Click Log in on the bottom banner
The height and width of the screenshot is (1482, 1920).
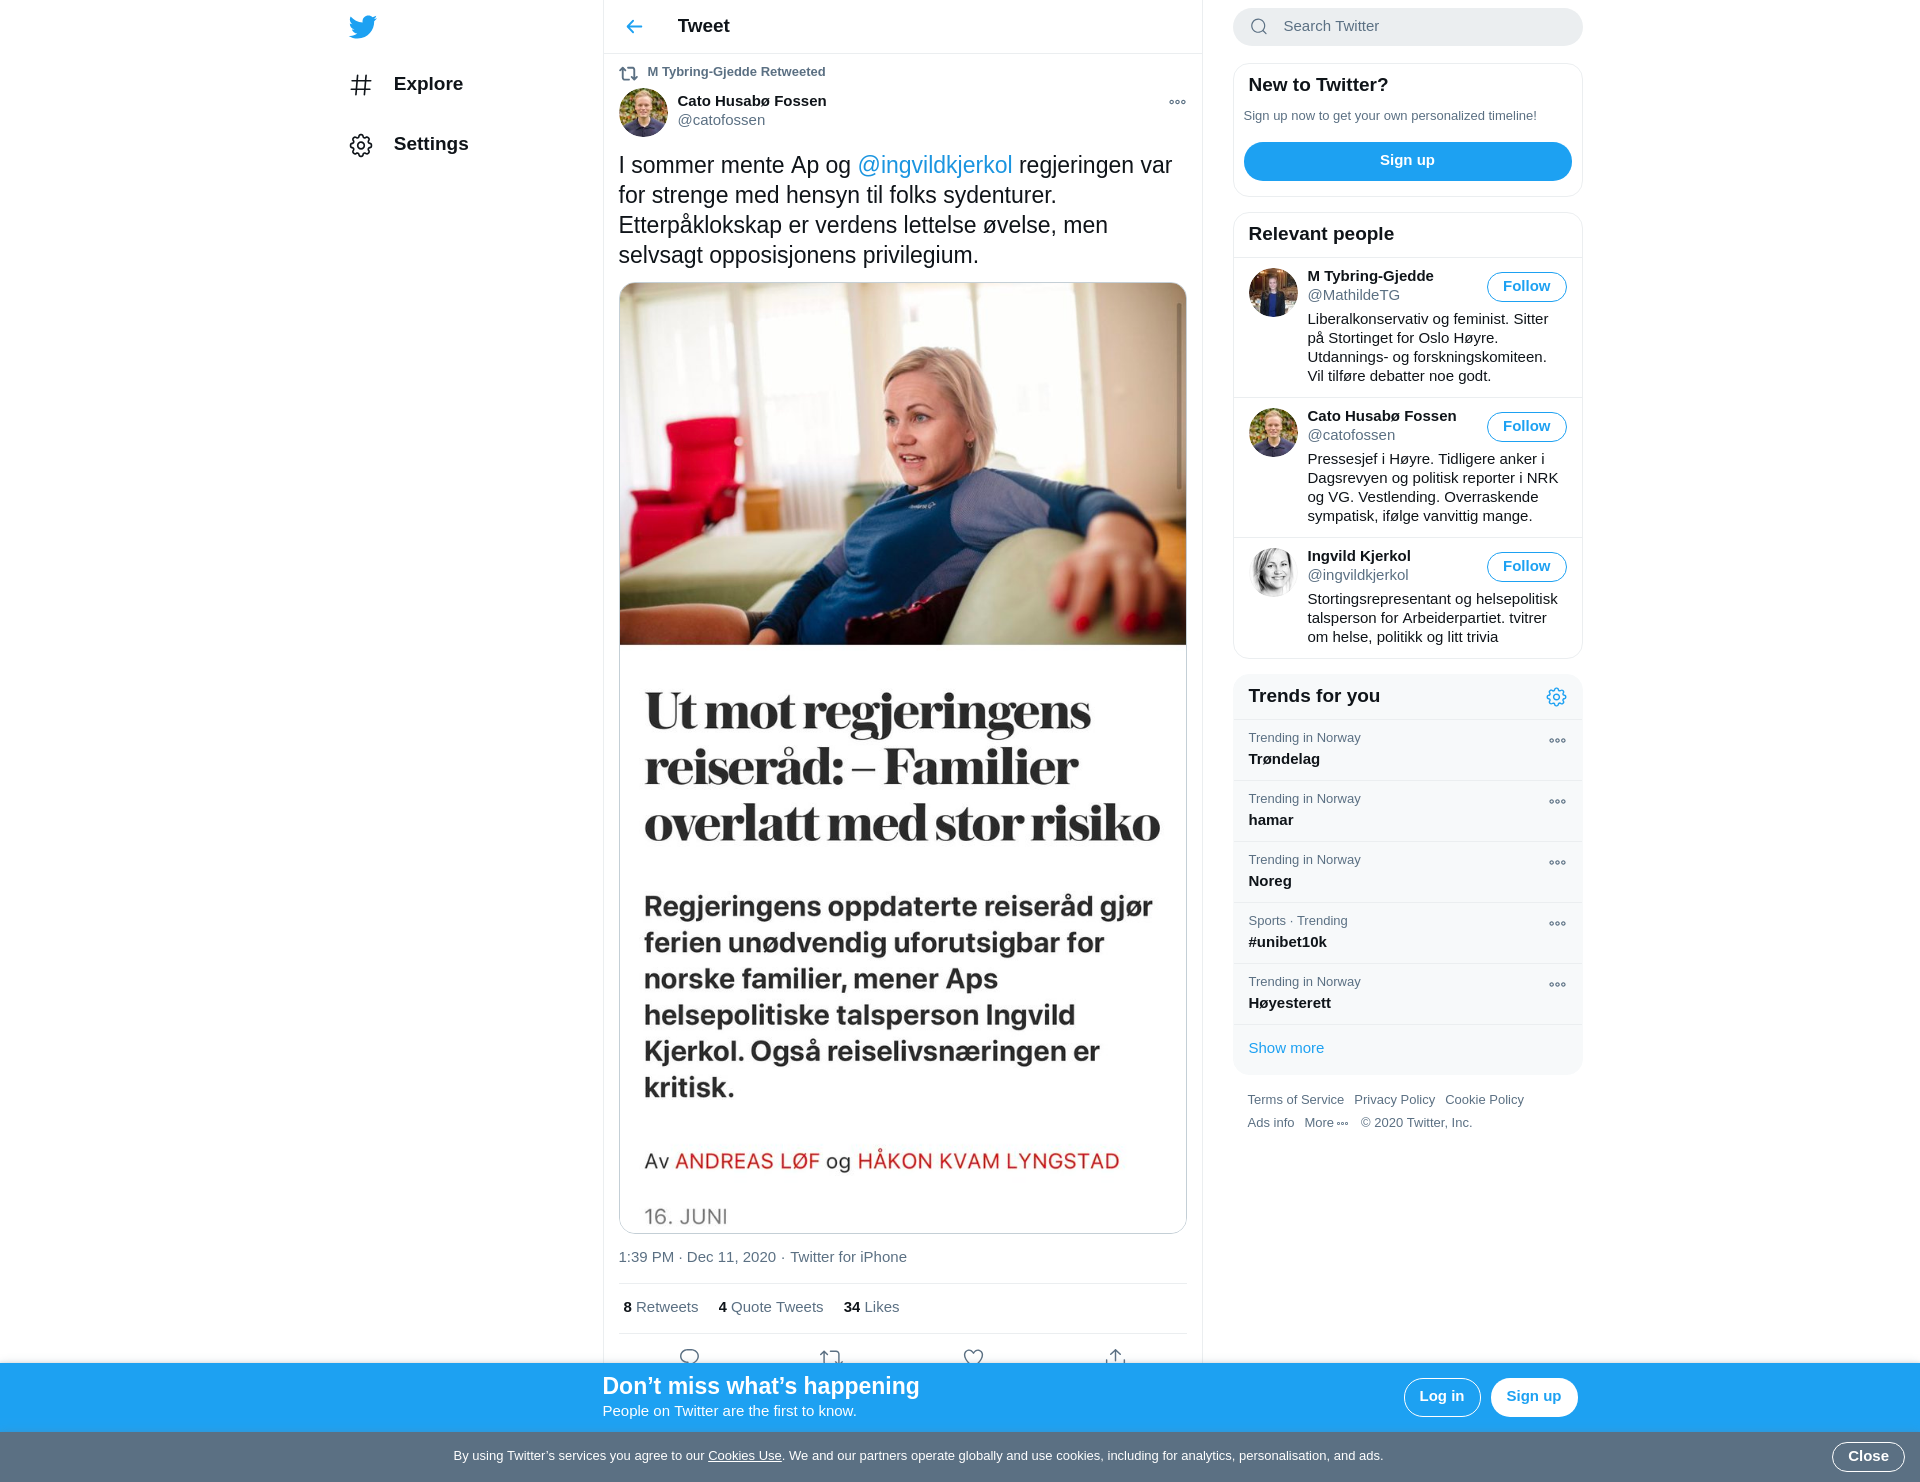pyautogui.click(x=1441, y=1397)
